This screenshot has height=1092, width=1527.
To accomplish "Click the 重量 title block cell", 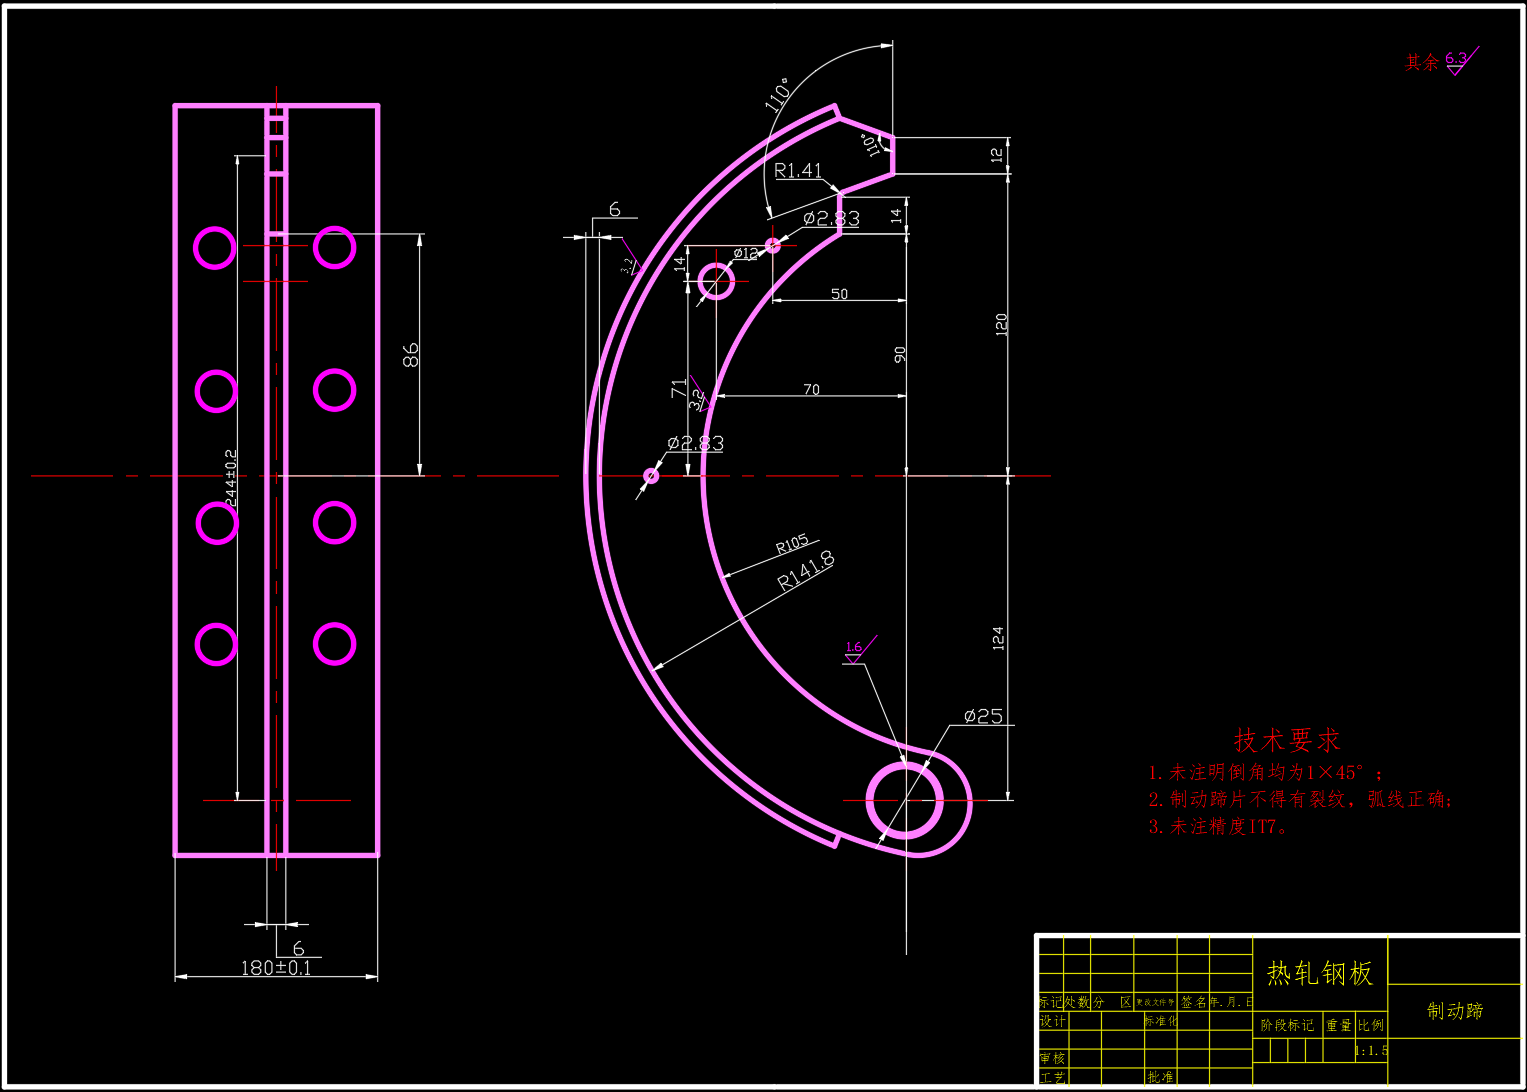I will (1339, 1025).
